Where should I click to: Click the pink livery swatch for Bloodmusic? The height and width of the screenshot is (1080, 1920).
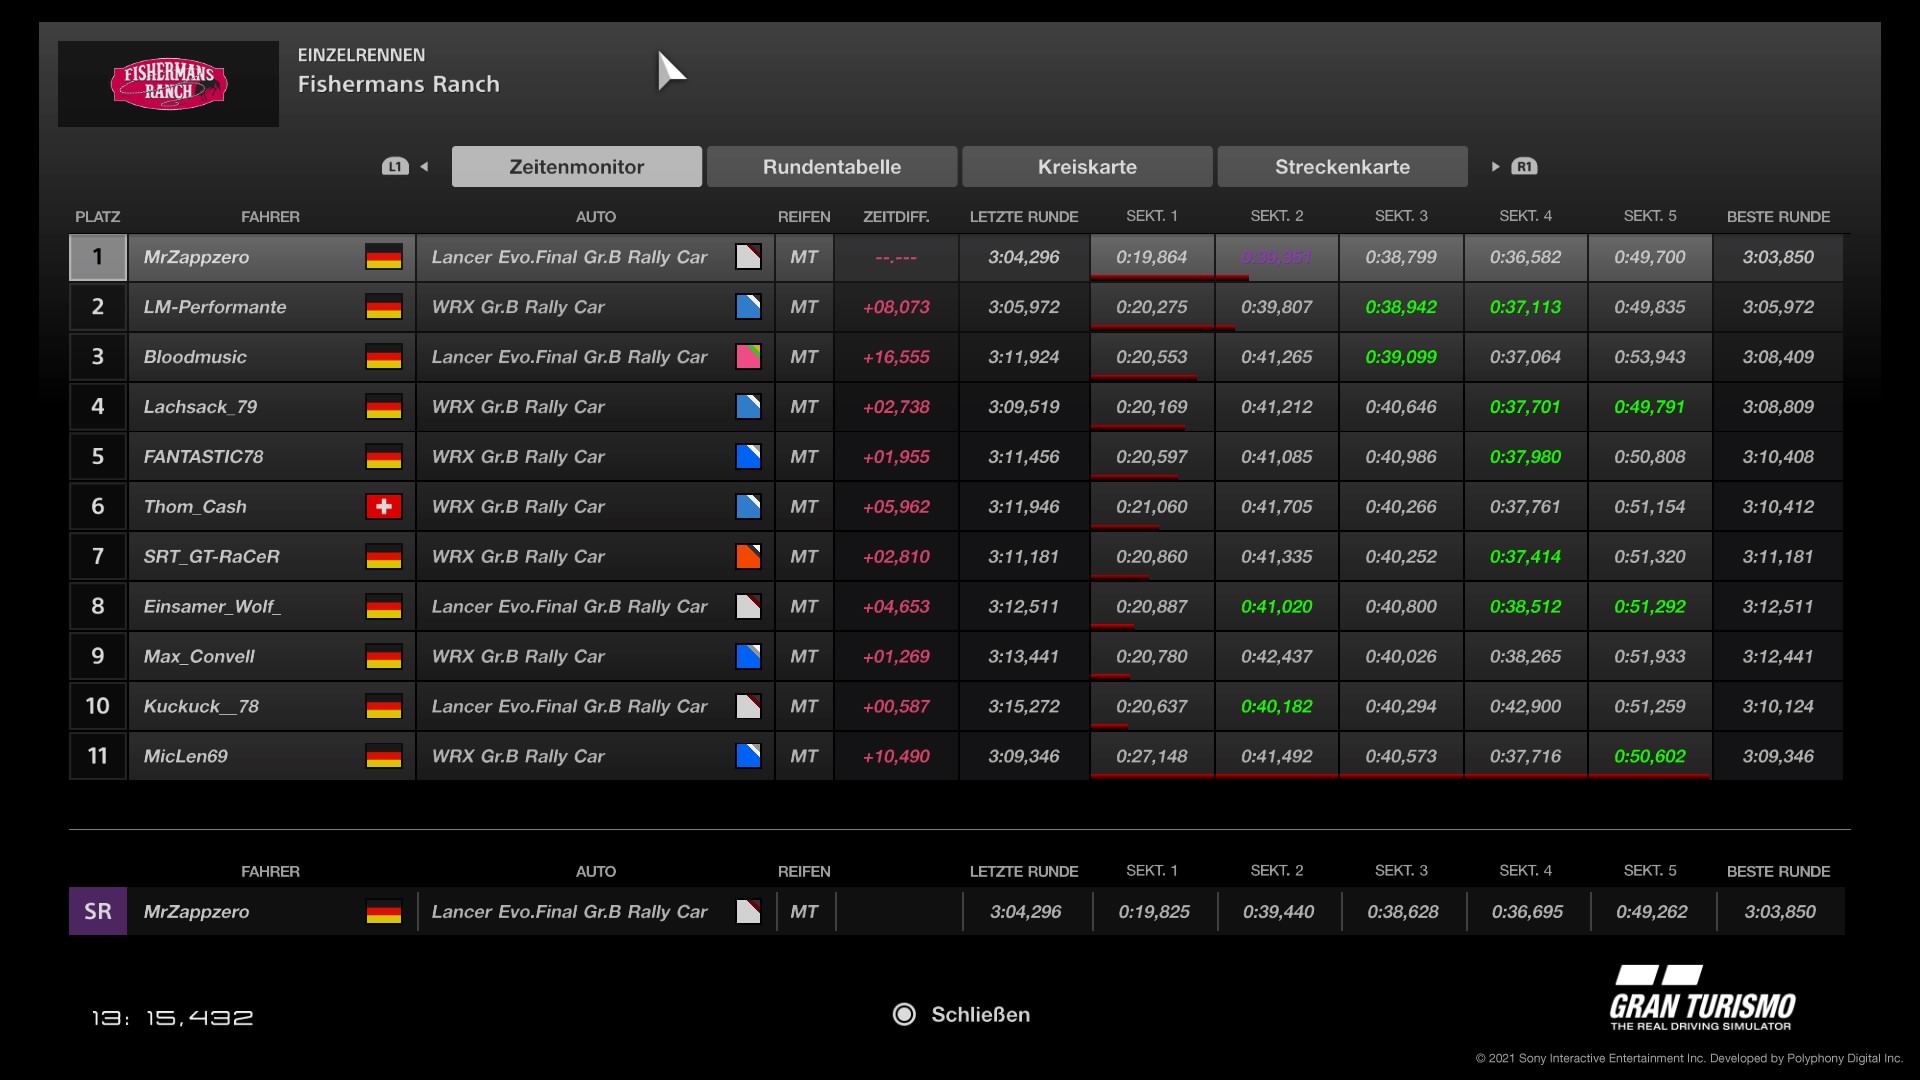(748, 357)
